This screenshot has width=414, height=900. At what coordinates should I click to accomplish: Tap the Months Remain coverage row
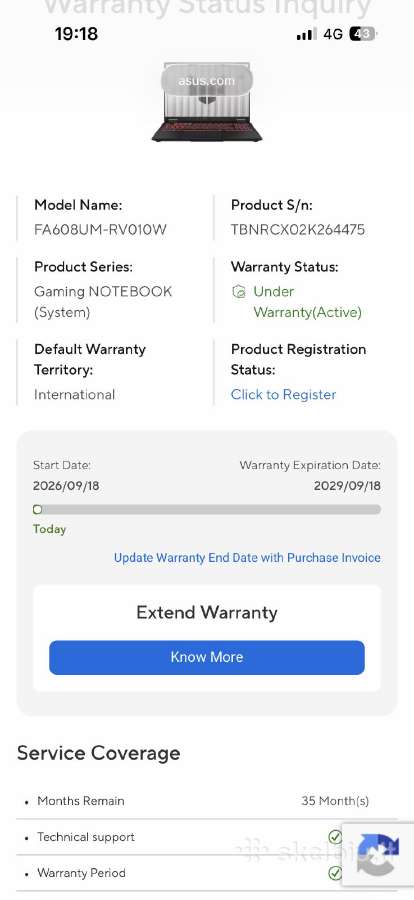(x=207, y=801)
